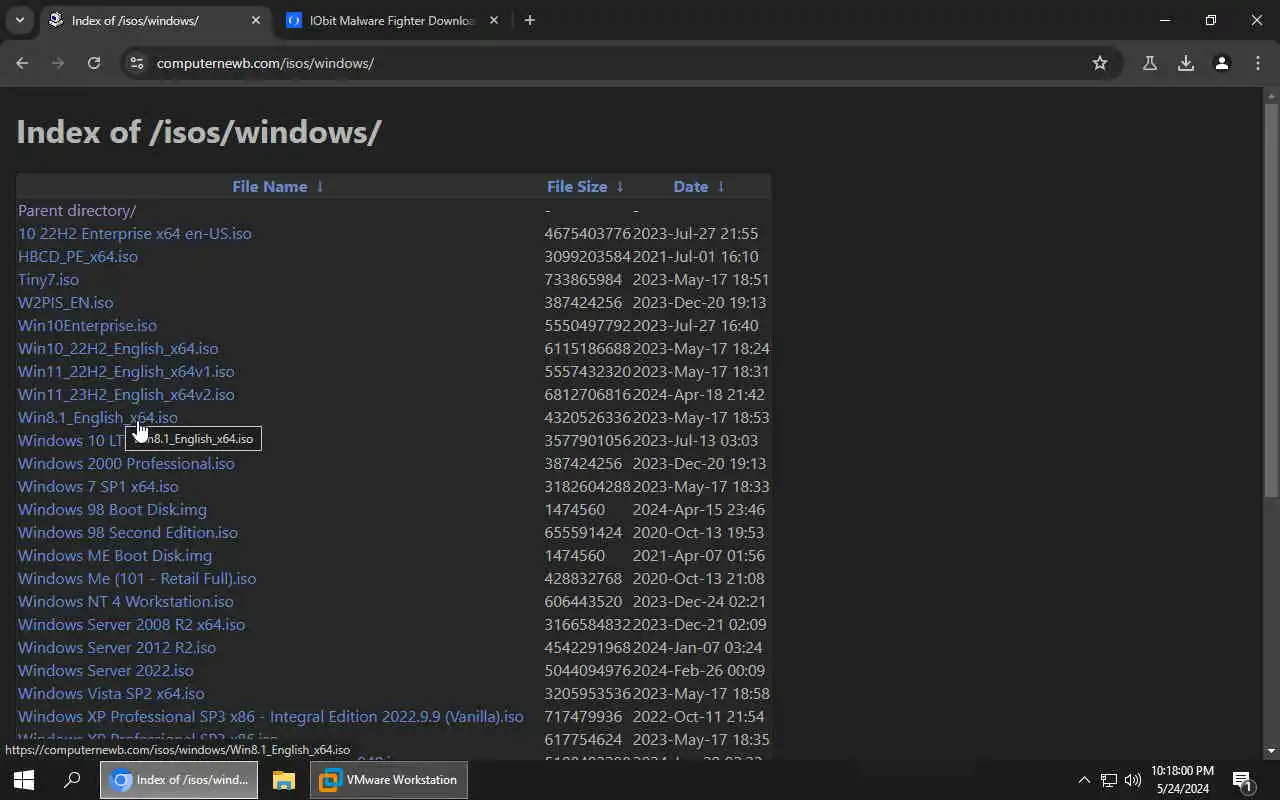The width and height of the screenshot is (1280, 800).
Task: Select file size 4320526336 for Win8.1
Action: [x=588, y=417]
